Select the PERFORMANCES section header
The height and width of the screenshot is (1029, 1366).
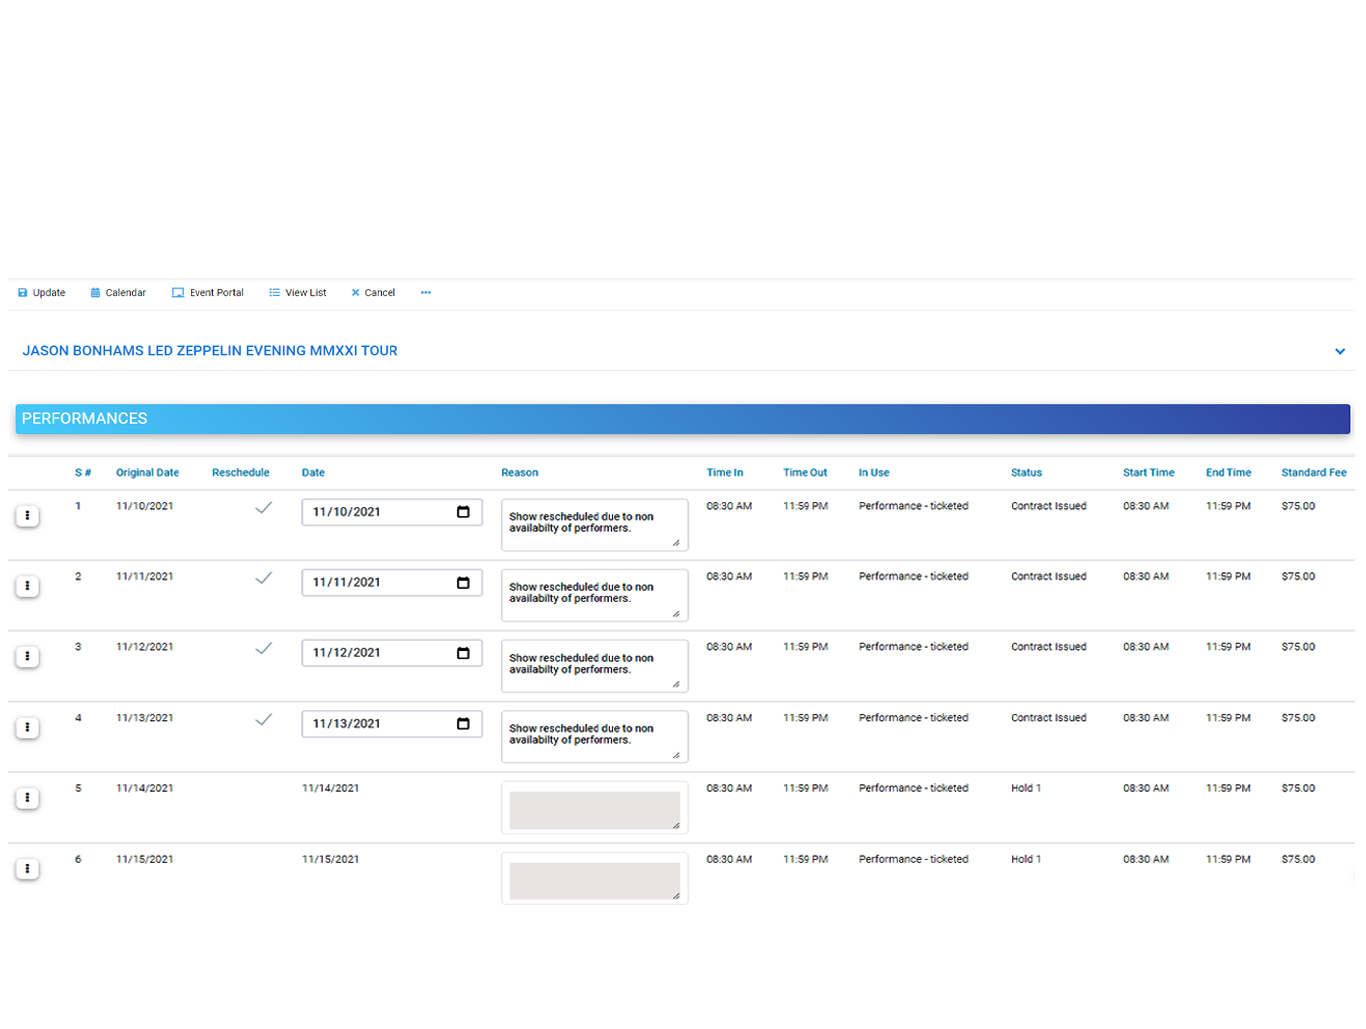tap(85, 418)
